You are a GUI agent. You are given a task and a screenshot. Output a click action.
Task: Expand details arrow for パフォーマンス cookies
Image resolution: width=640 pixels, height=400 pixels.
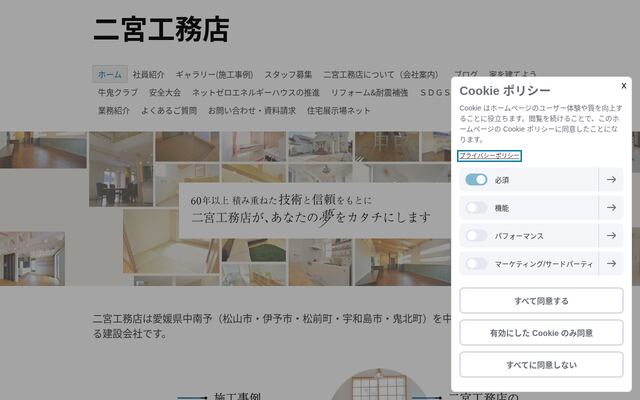click(x=611, y=236)
